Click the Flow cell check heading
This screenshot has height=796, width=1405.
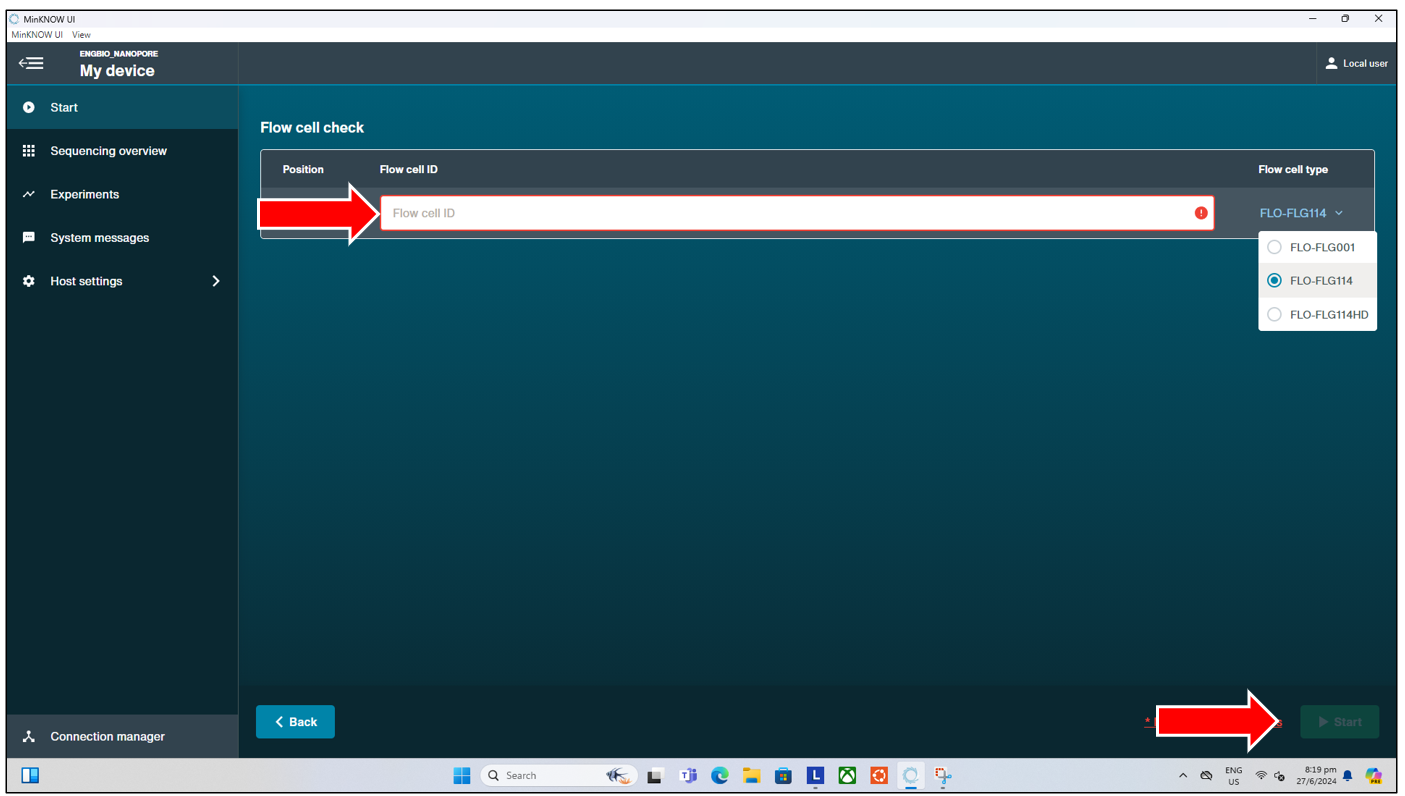pyautogui.click(x=312, y=128)
